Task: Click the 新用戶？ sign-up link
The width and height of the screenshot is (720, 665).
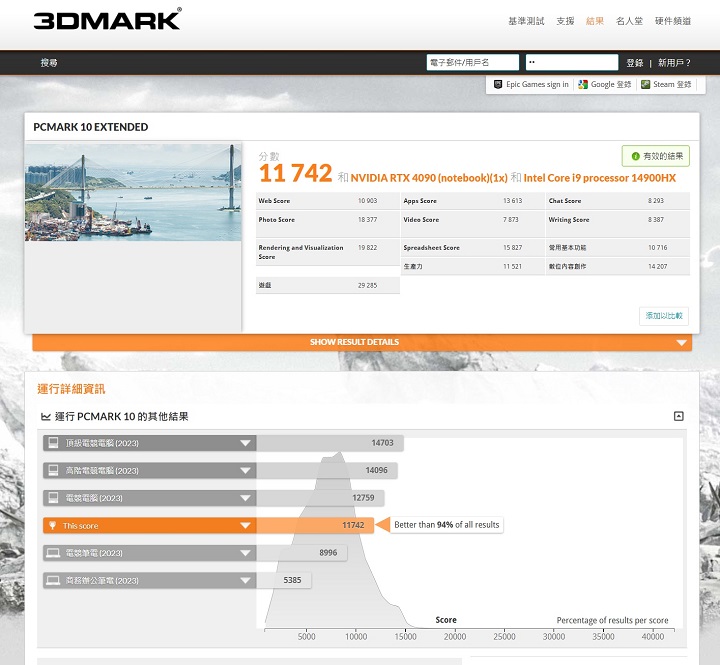Action: (x=674, y=63)
